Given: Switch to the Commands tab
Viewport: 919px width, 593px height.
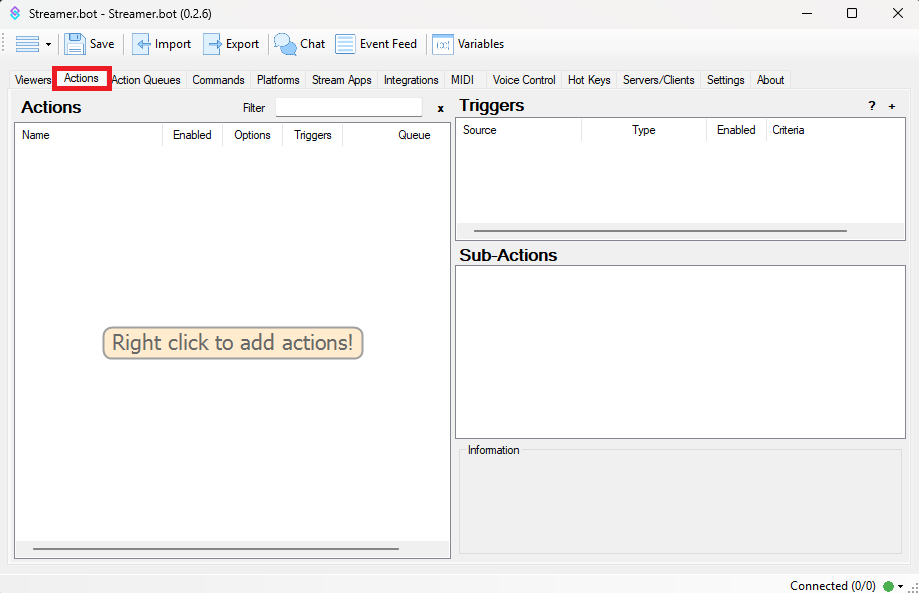Looking at the screenshot, I should pos(218,80).
